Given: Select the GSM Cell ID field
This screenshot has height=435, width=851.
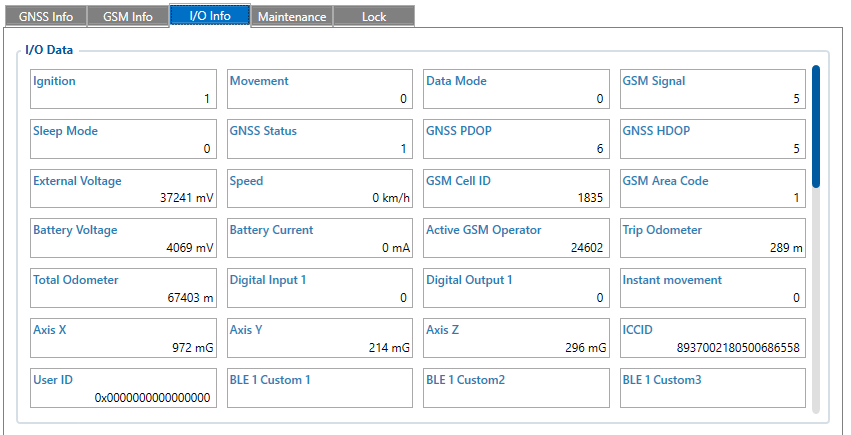Looking at the screenshot, I should pyautogui.click(x=516, y=189).
